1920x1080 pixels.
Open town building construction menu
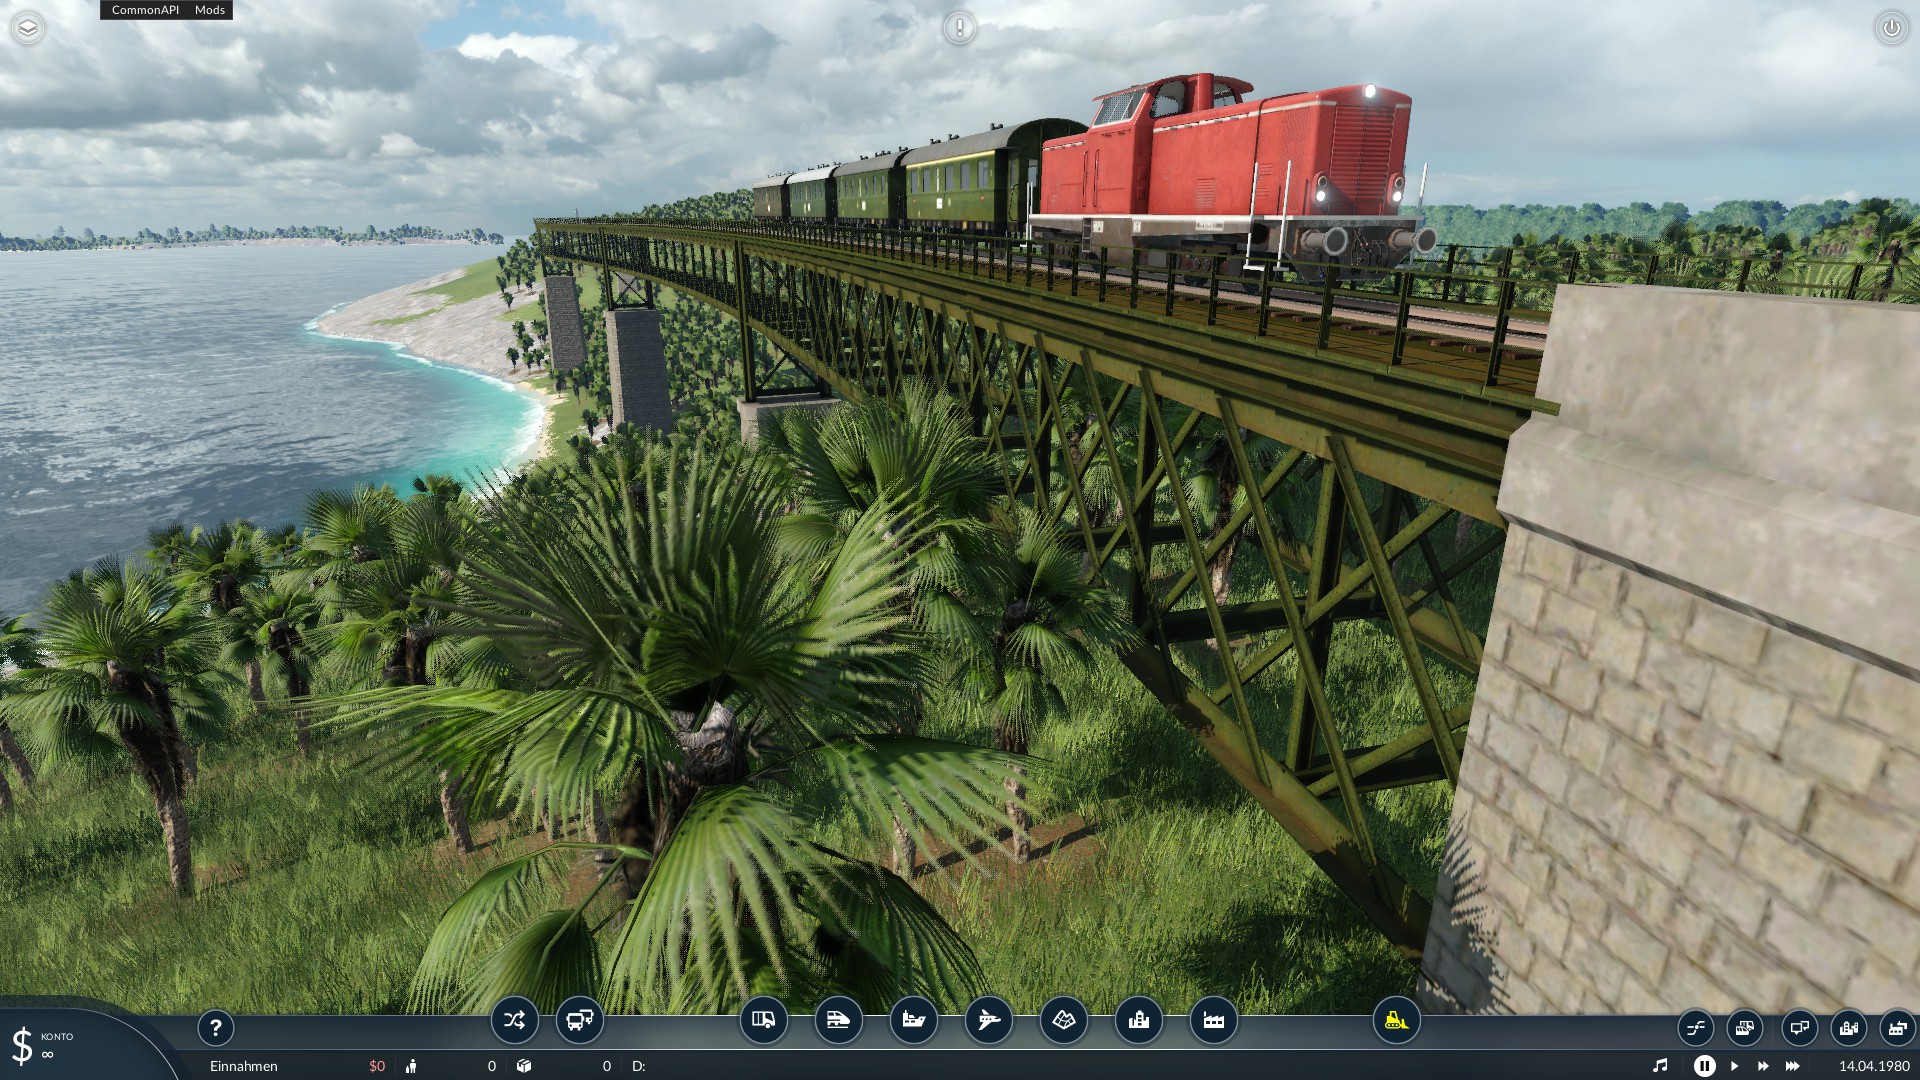tap(1138, 1021)
